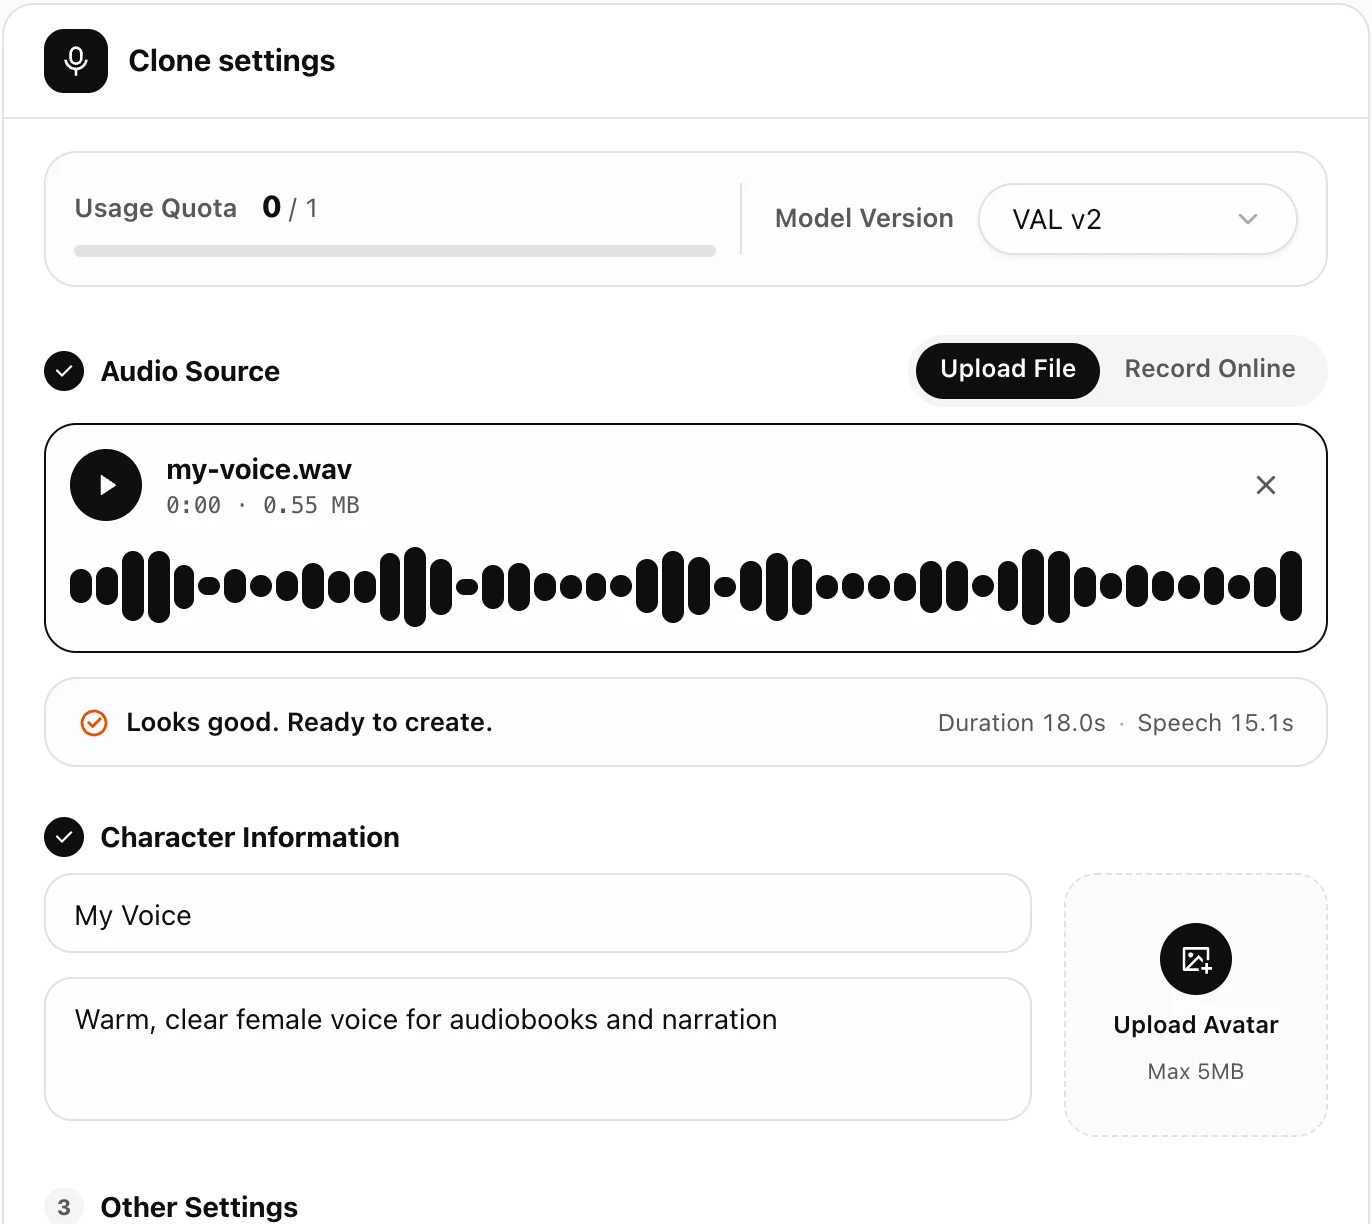Click the image-plus Upload Avatar icon
This screenshot has height=1224, width=1372.
tap(1196, 959)
